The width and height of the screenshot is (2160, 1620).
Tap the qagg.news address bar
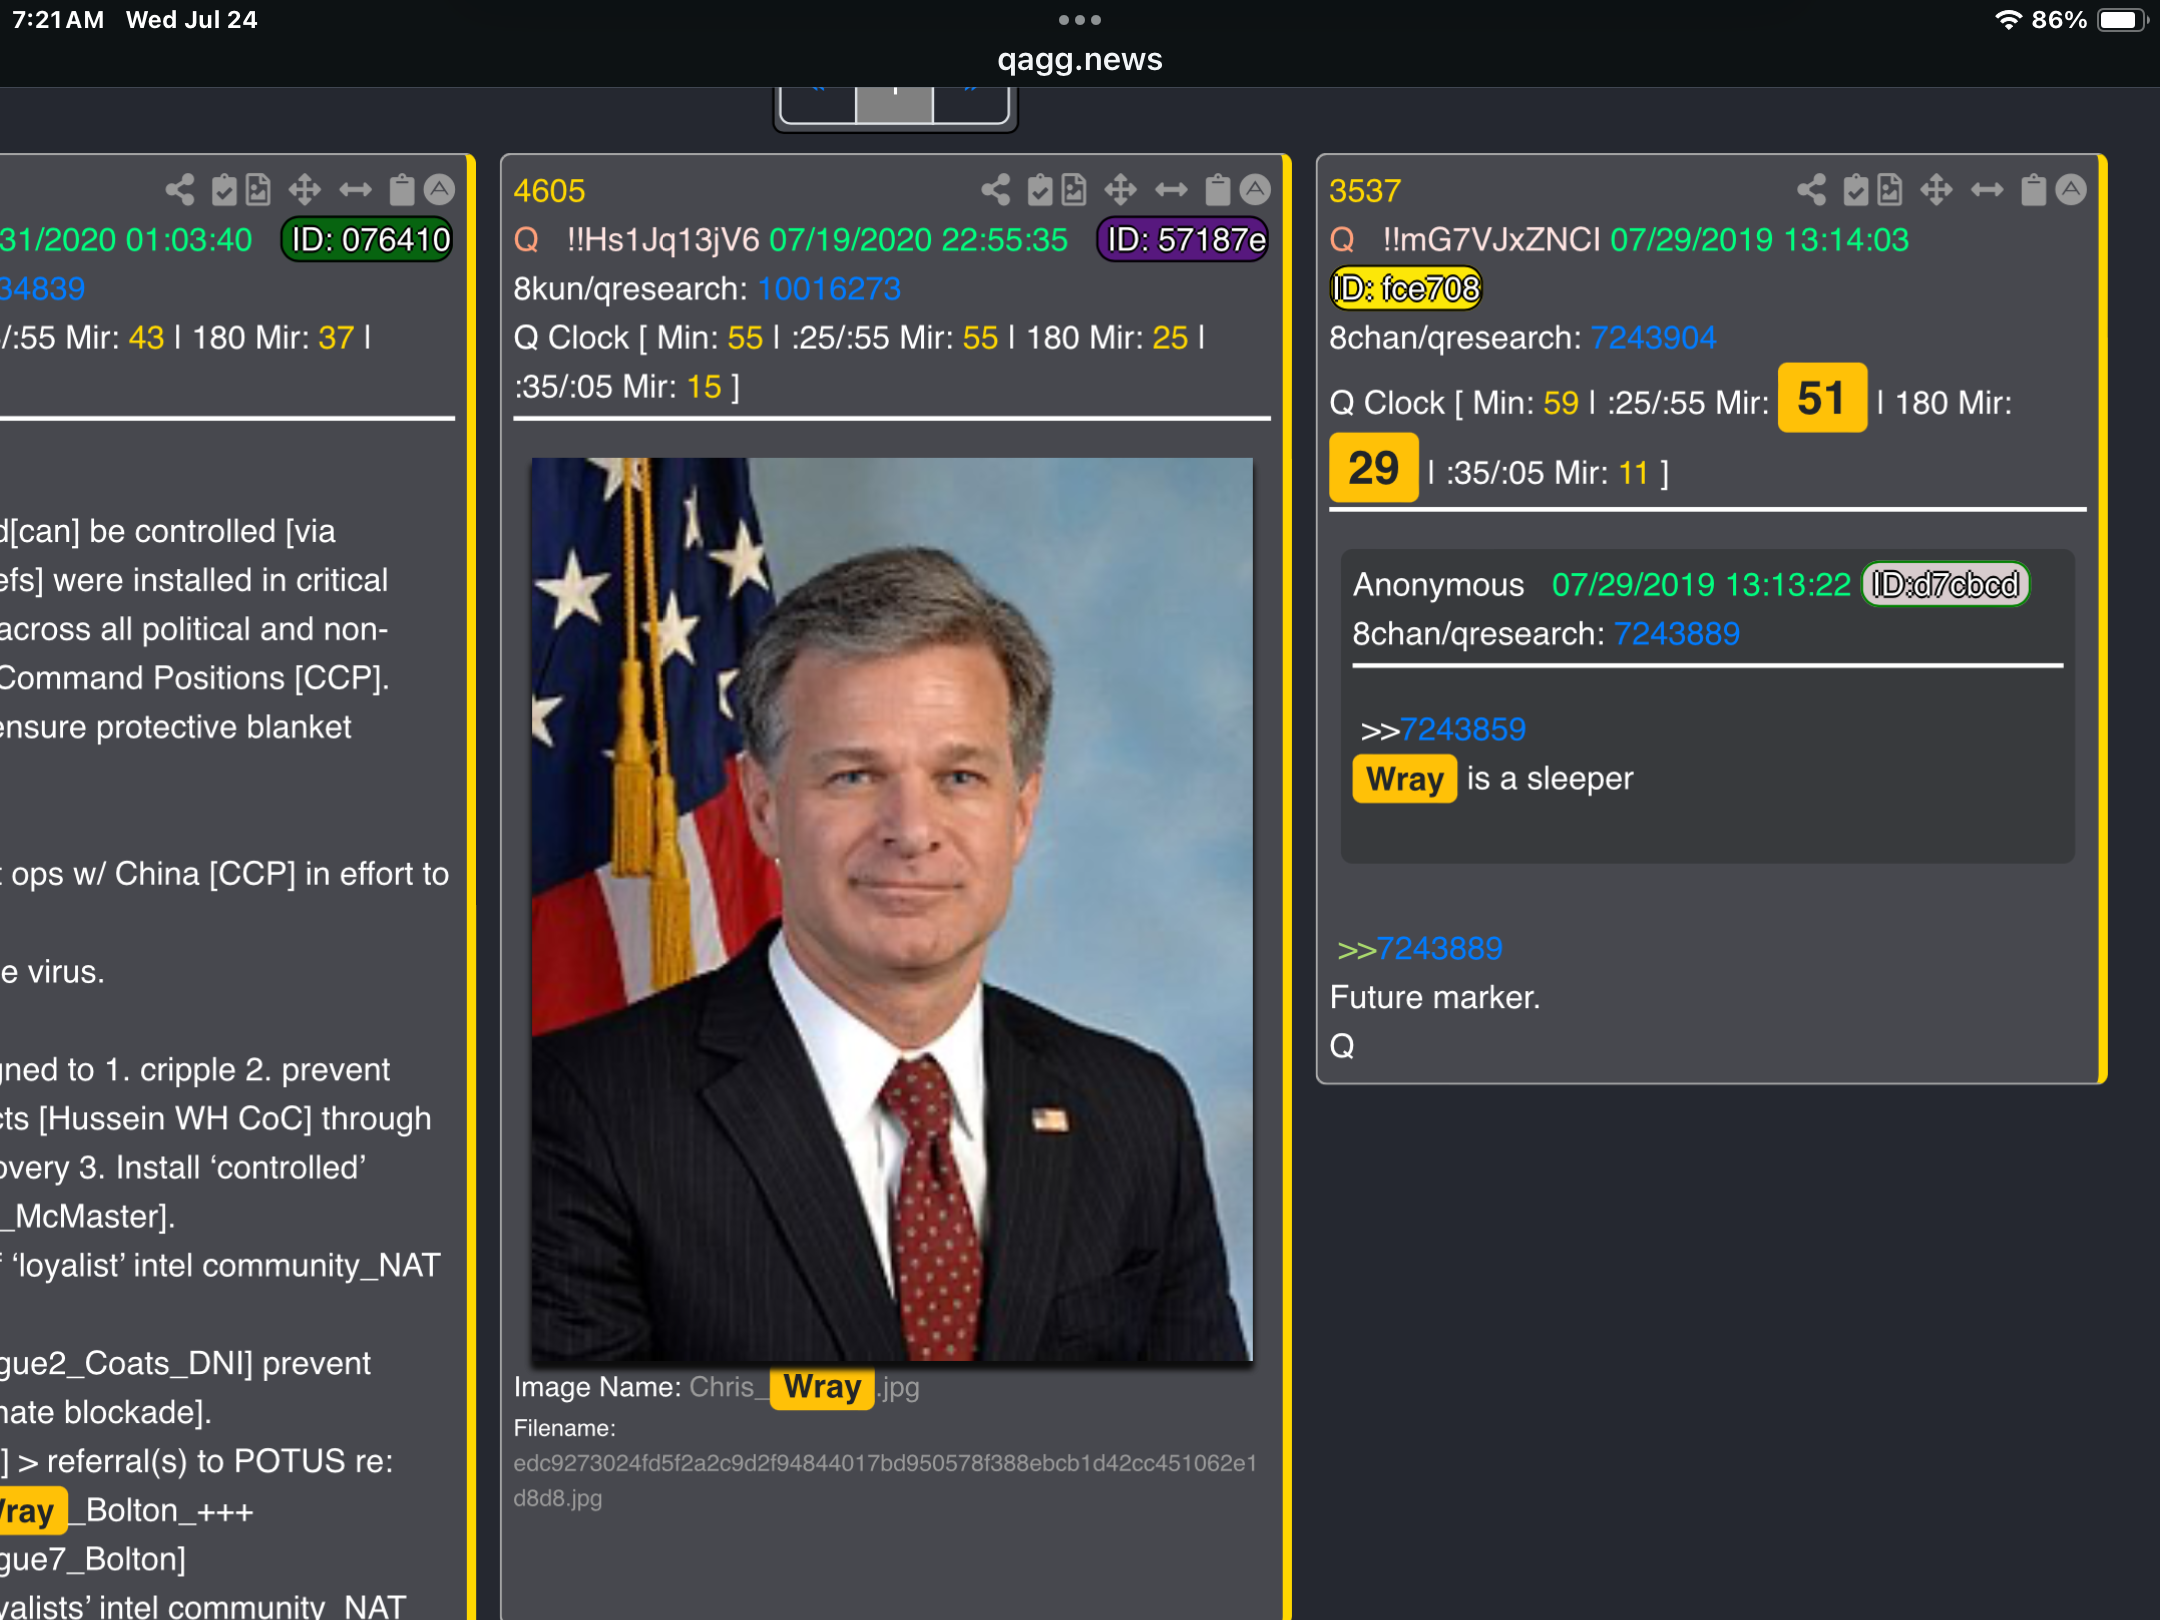(1080, 60)
